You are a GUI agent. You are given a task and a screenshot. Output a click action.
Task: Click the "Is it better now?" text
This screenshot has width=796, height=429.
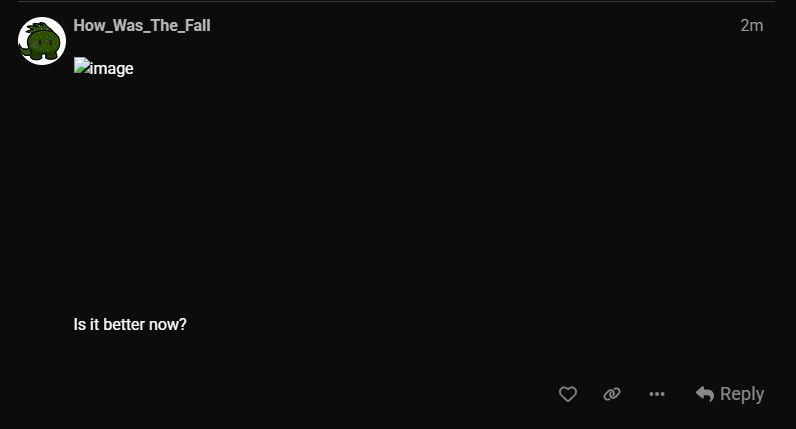(130, 325)
